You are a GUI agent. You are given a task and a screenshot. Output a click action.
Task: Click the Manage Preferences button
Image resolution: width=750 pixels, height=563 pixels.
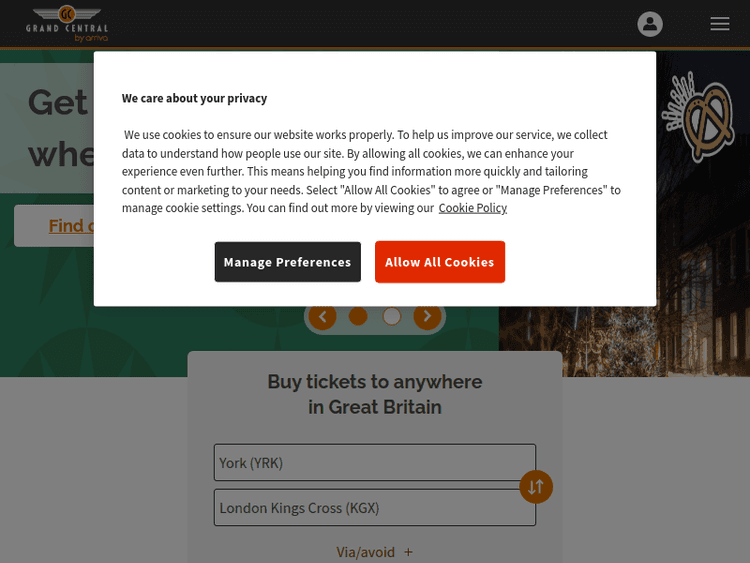coord(287,262)
